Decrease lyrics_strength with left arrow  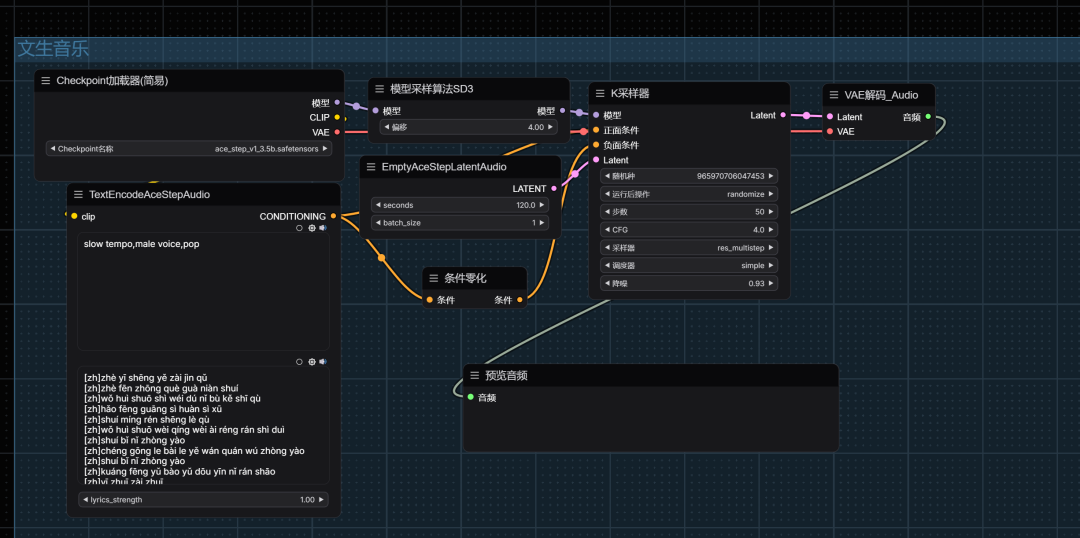(85, 499)
